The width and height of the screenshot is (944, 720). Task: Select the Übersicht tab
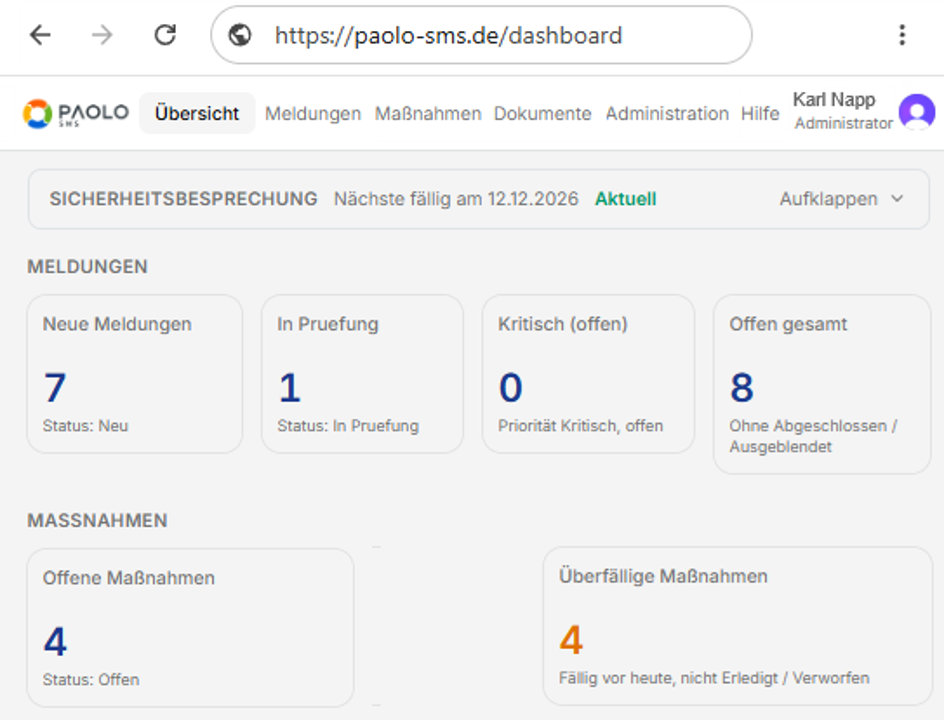[197, 113]
